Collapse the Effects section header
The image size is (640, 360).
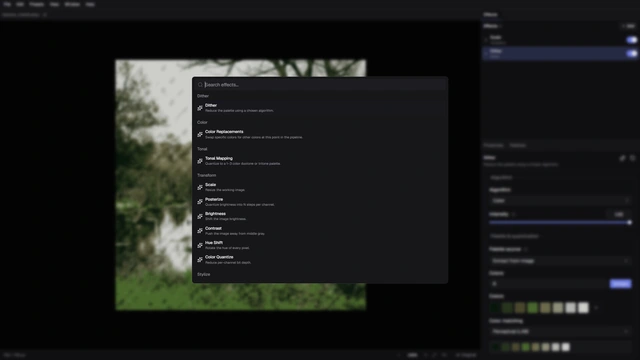pos(492,26)
